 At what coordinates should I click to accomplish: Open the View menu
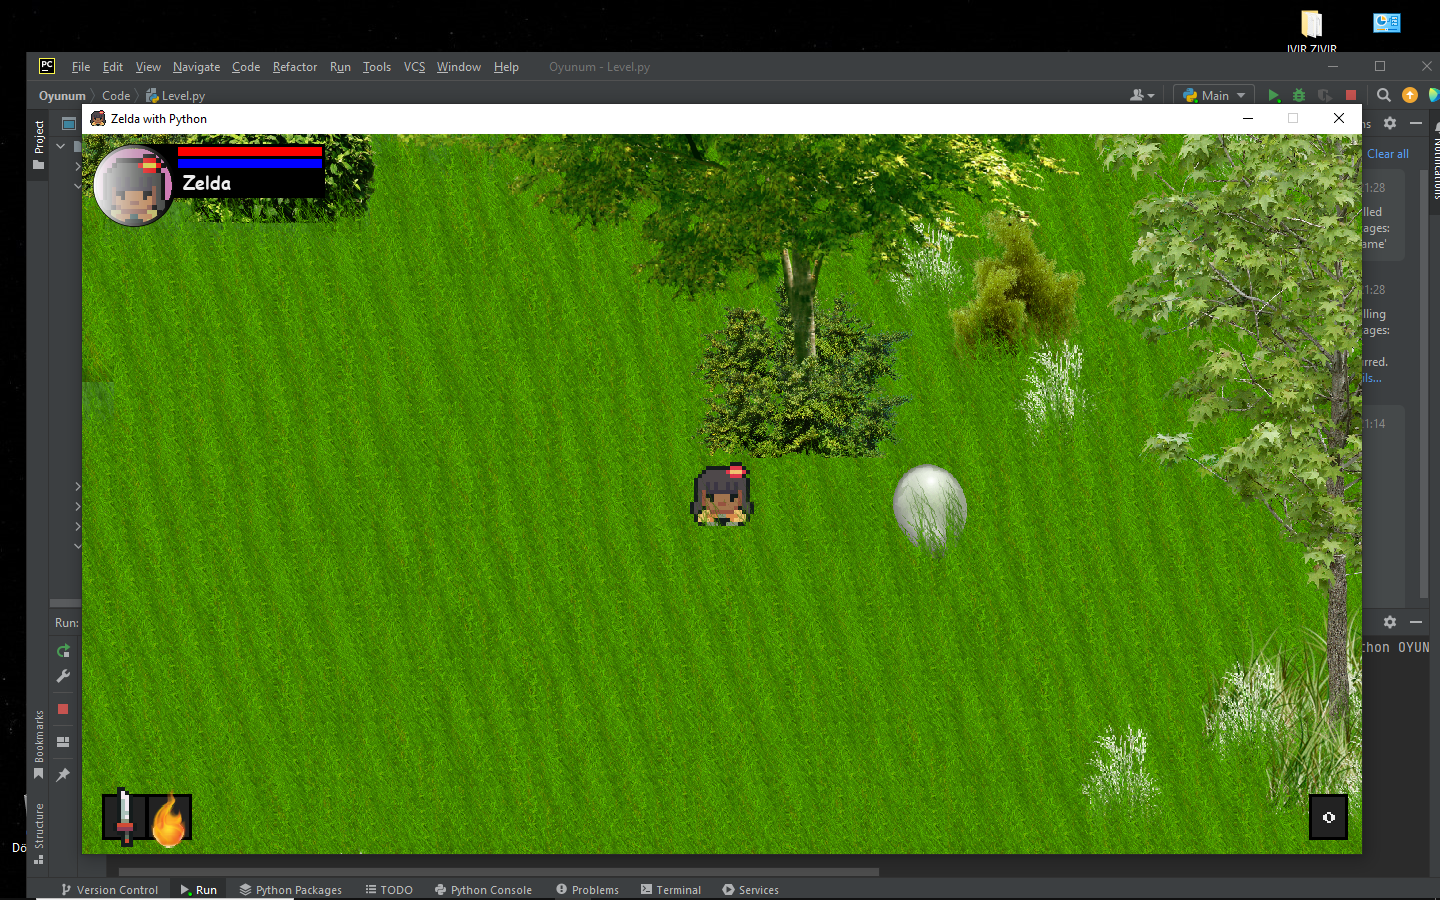click(148, 67)
